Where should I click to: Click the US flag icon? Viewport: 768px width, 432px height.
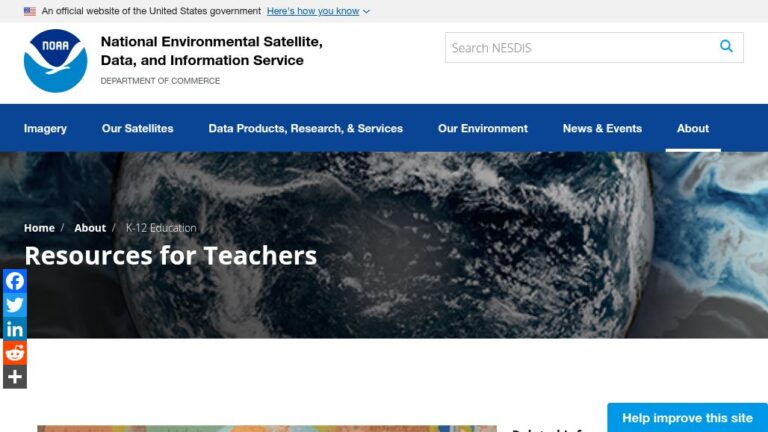tap(30, 11)
